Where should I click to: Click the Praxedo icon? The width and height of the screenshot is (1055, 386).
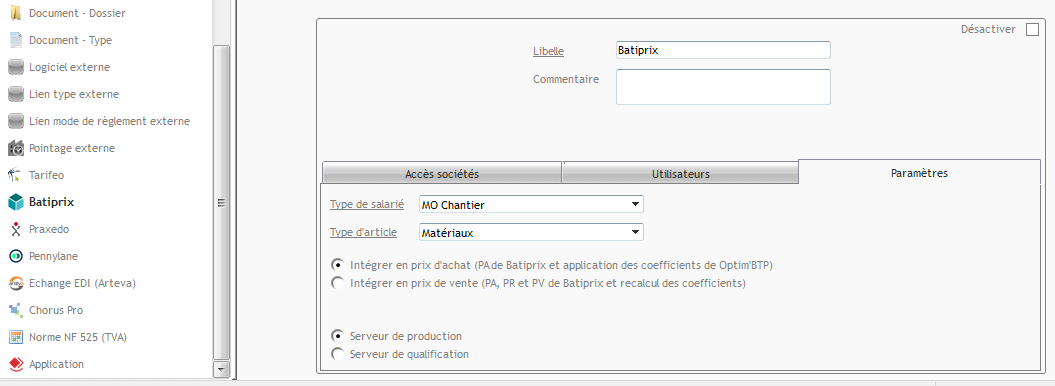(x=16, y=229)
